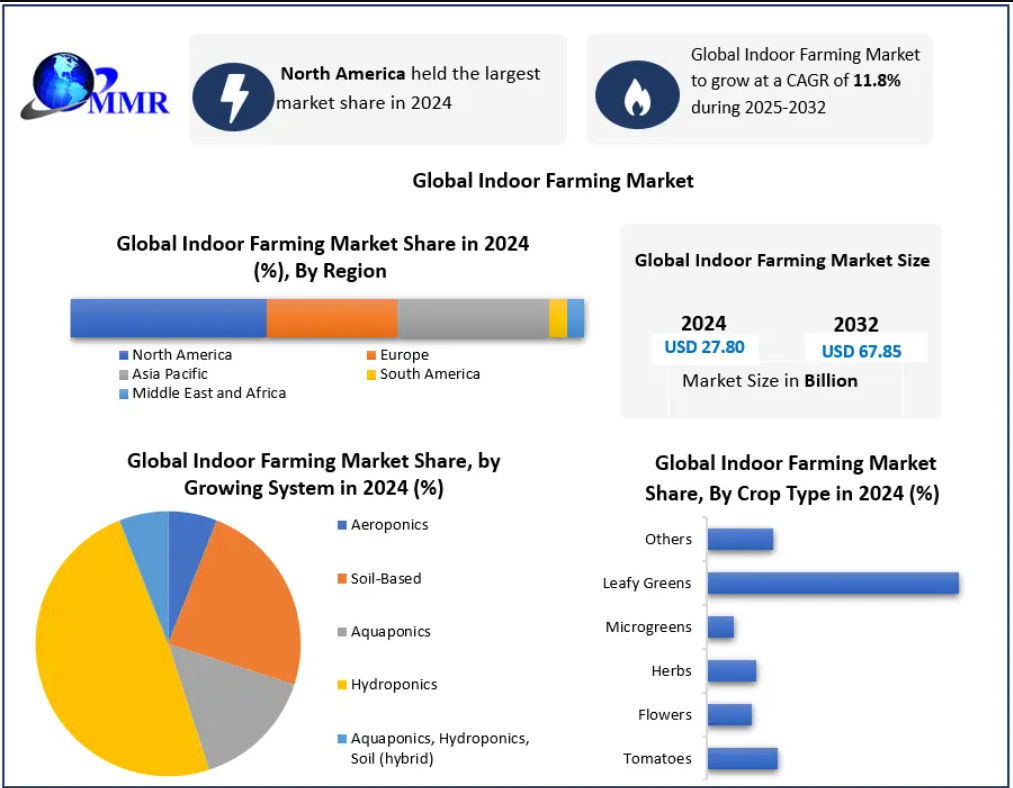
Task: Click the South America legend marker
Action: 371,374
